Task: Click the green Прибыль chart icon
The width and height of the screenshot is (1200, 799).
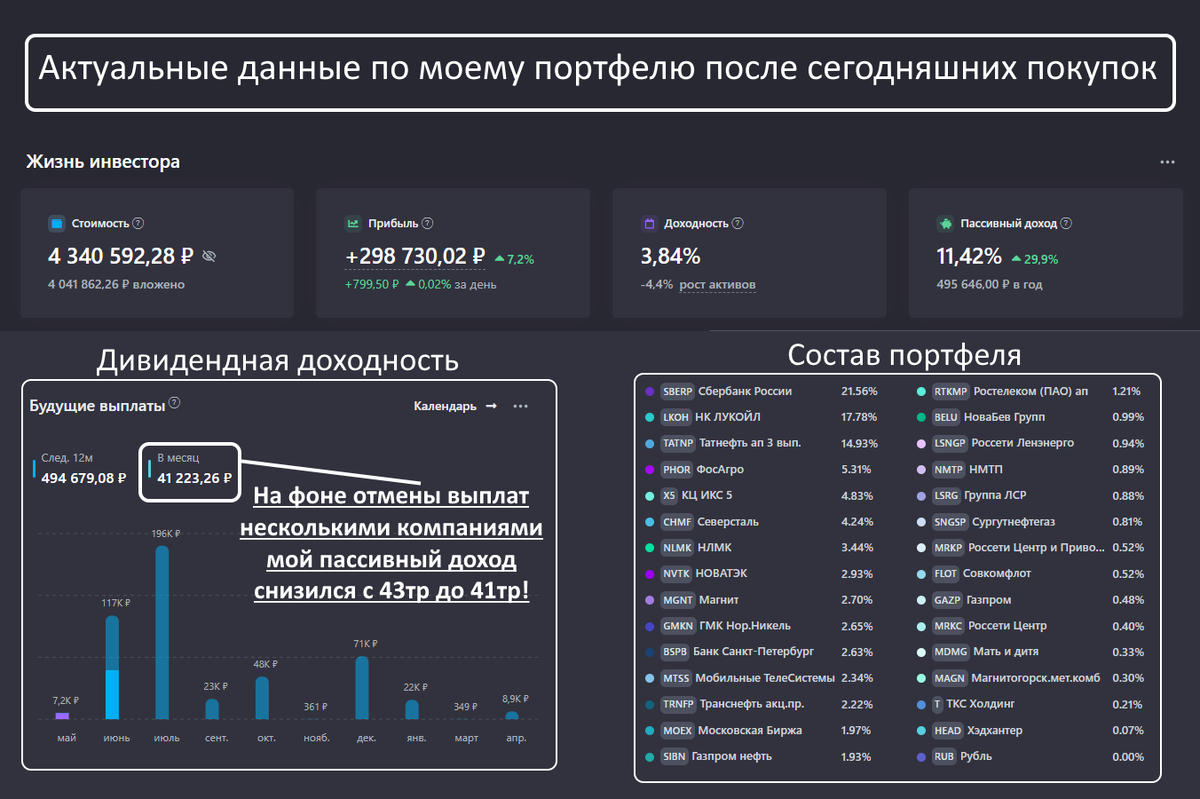Action: [353, 224]
